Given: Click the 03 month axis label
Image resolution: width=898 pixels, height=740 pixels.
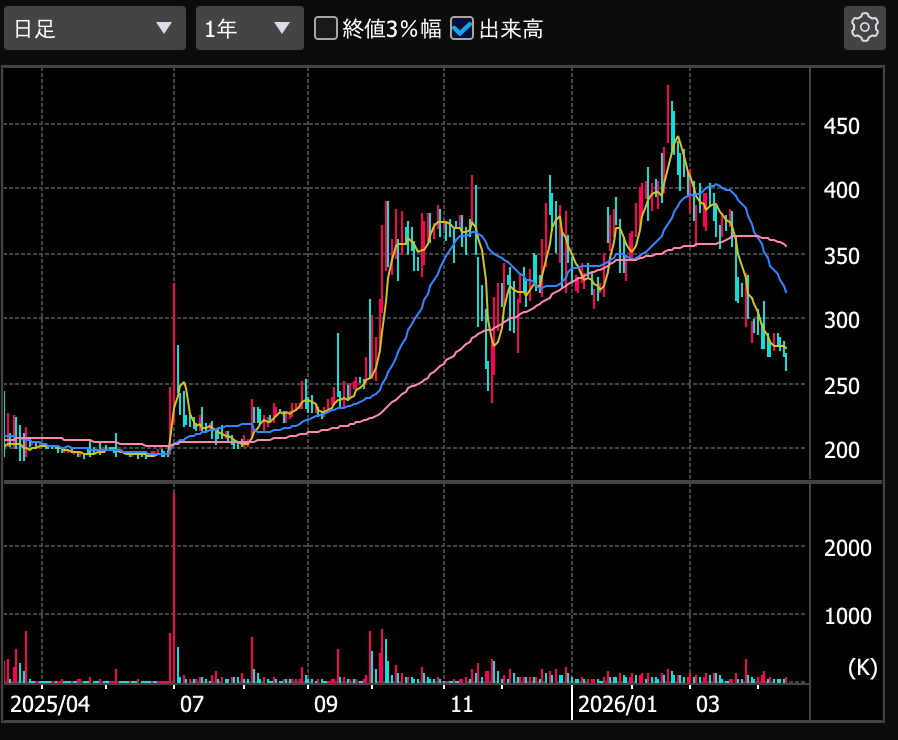Looking at the screenshot, I should (x=708, y=704).
